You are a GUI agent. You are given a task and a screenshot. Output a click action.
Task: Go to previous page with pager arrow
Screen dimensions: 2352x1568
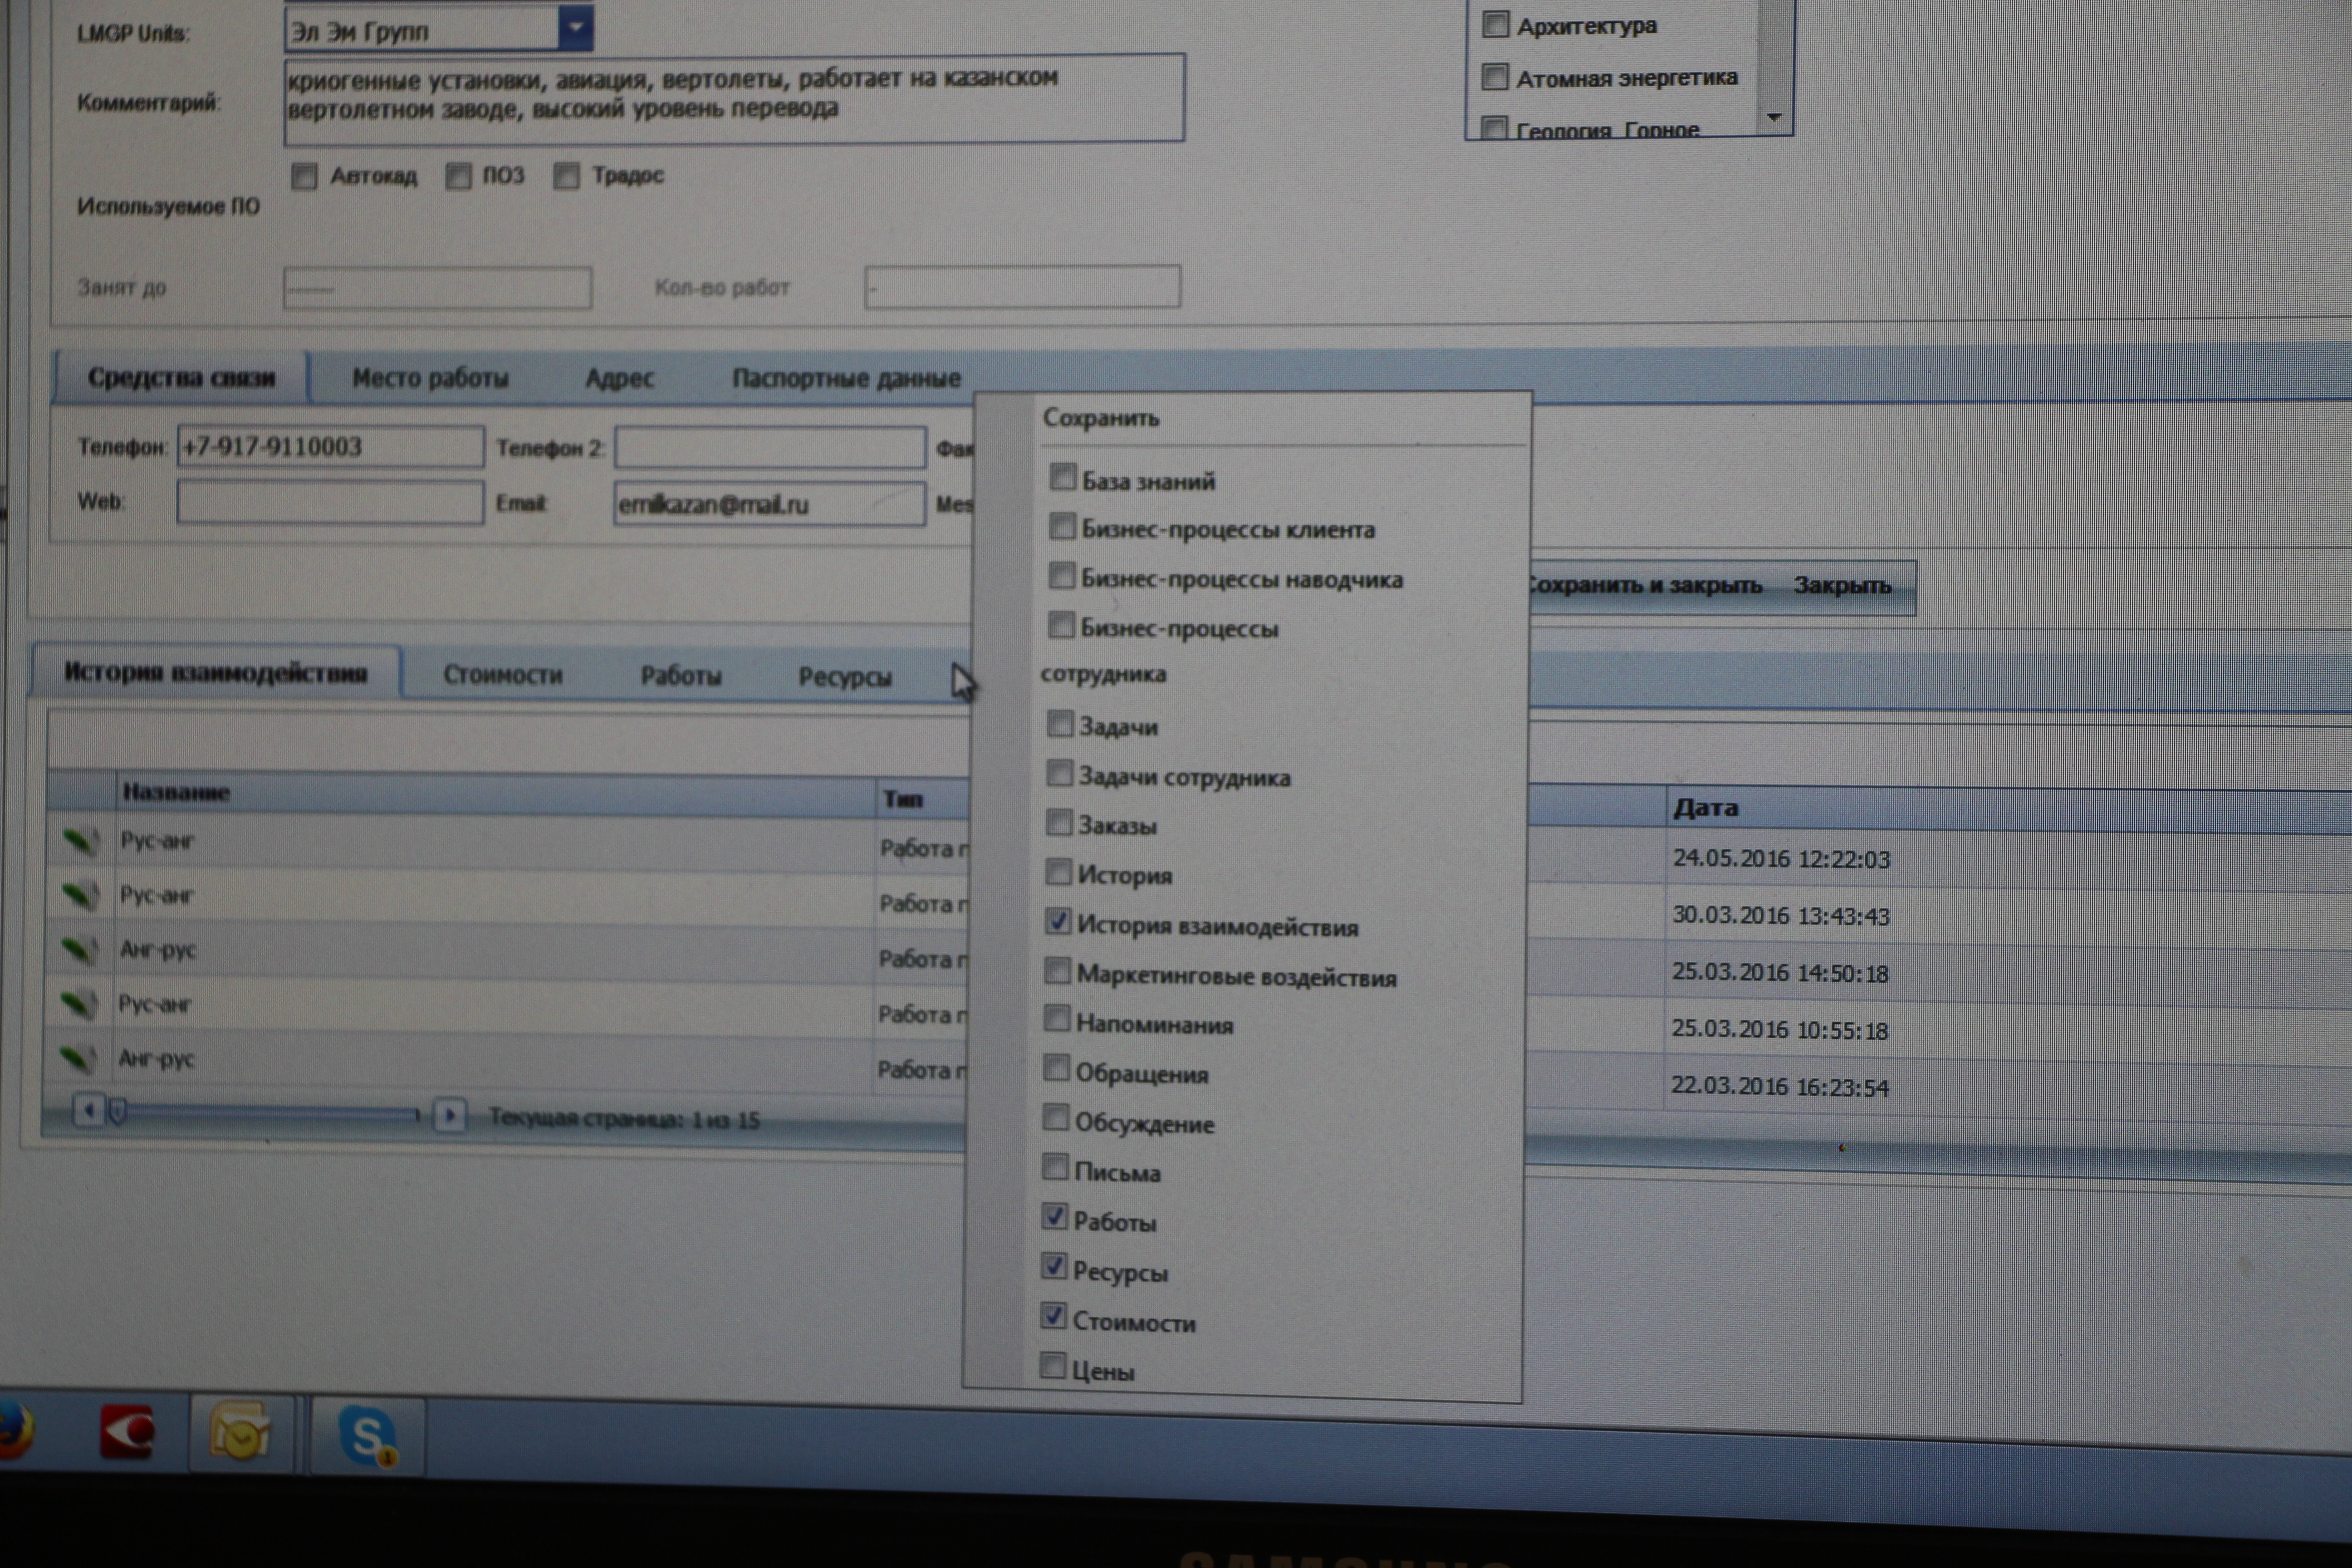(89, 1110)
